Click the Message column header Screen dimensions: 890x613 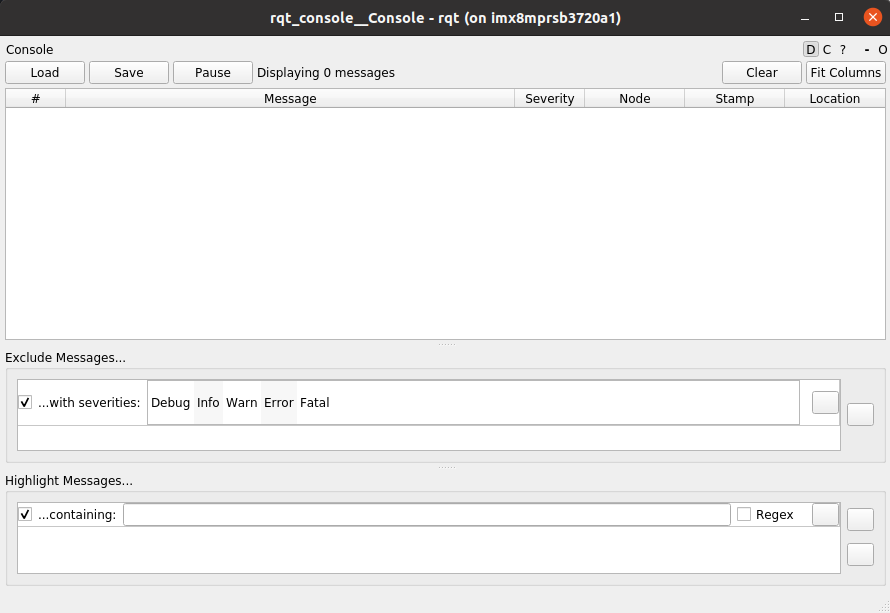(290, 98)
